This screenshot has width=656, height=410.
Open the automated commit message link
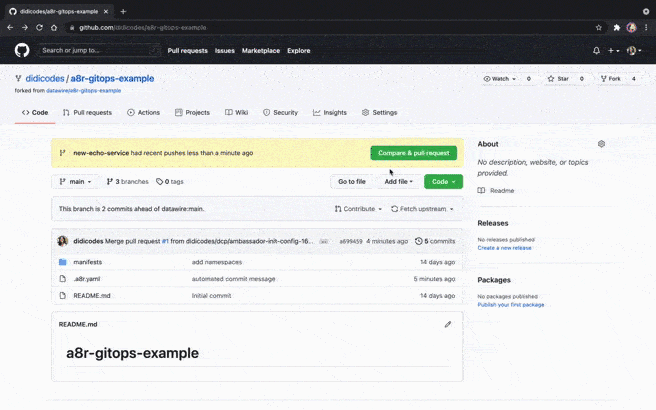click(233, 279)
